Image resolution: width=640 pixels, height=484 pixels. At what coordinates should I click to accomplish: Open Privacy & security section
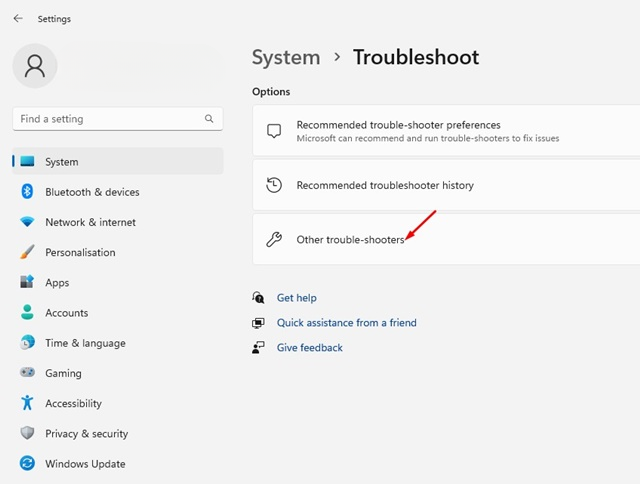[x=118, y=433]
